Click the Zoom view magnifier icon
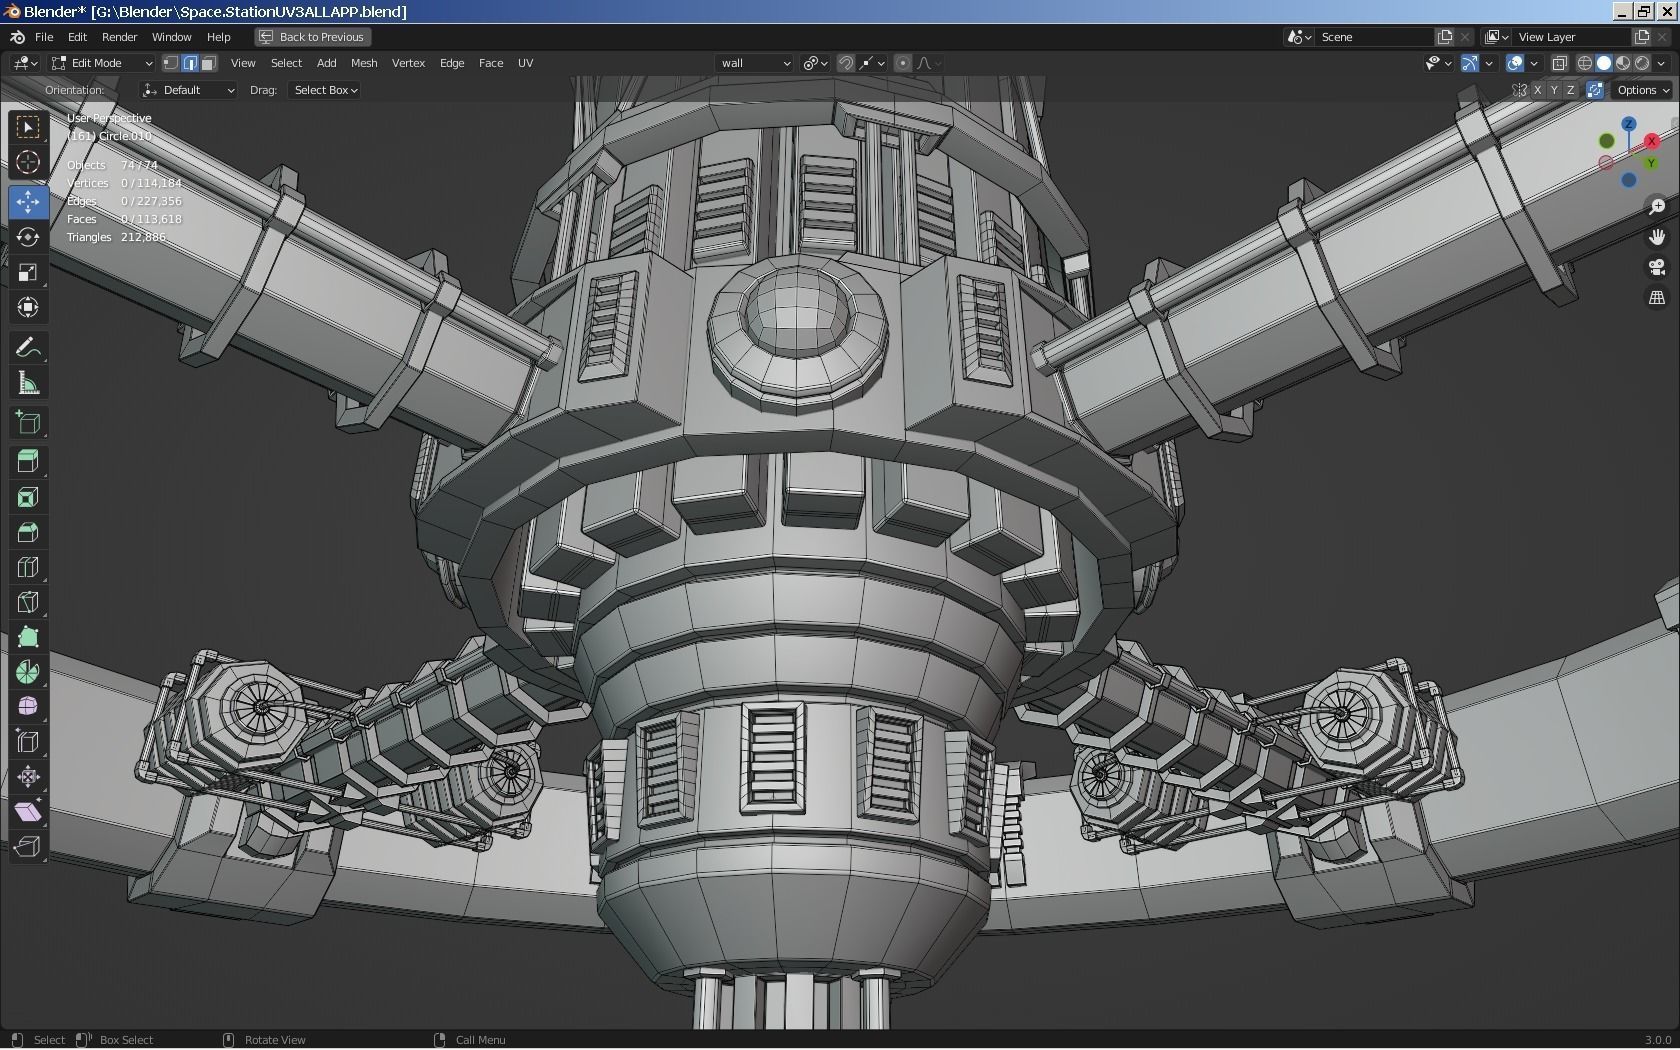This screenshot has height=1050, width=1680. [x=1657, y=206]
